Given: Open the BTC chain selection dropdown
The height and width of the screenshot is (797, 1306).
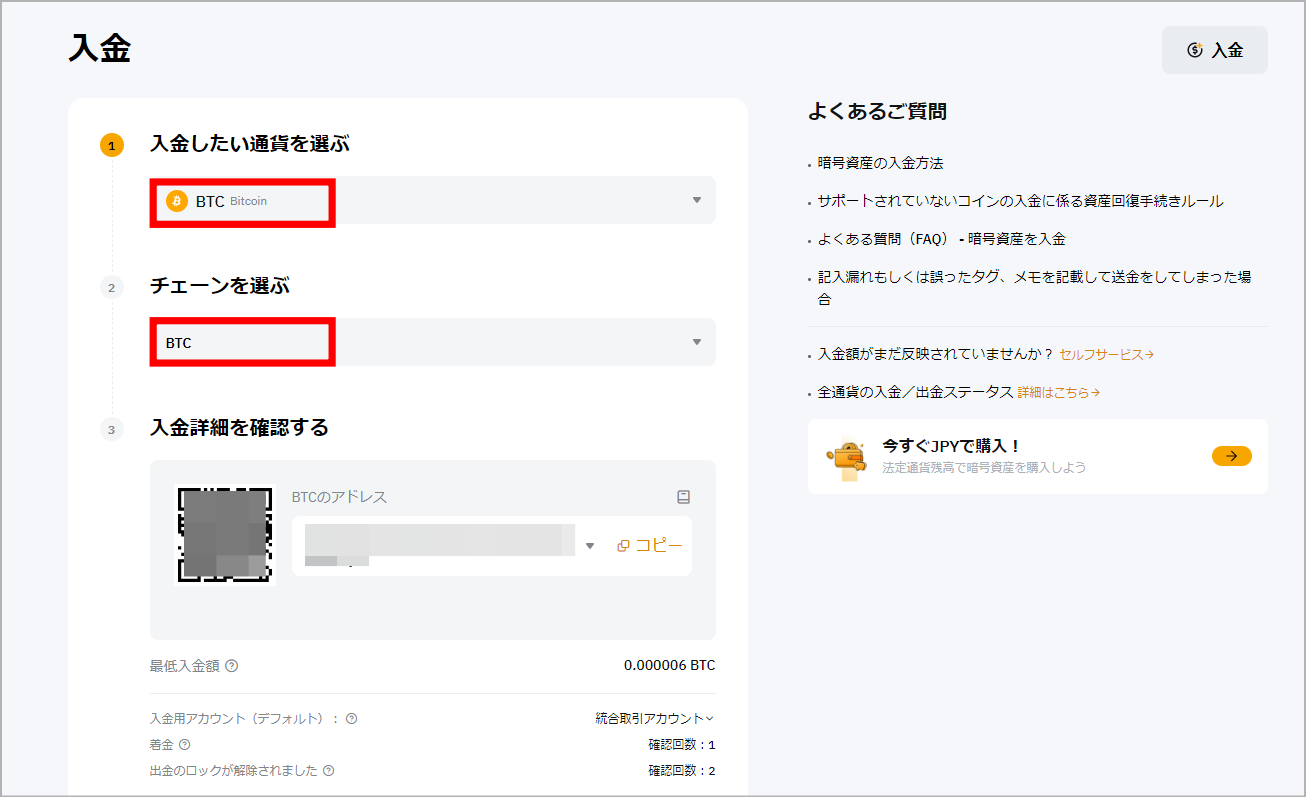Looking at the screenshot, I should point(433,342).
